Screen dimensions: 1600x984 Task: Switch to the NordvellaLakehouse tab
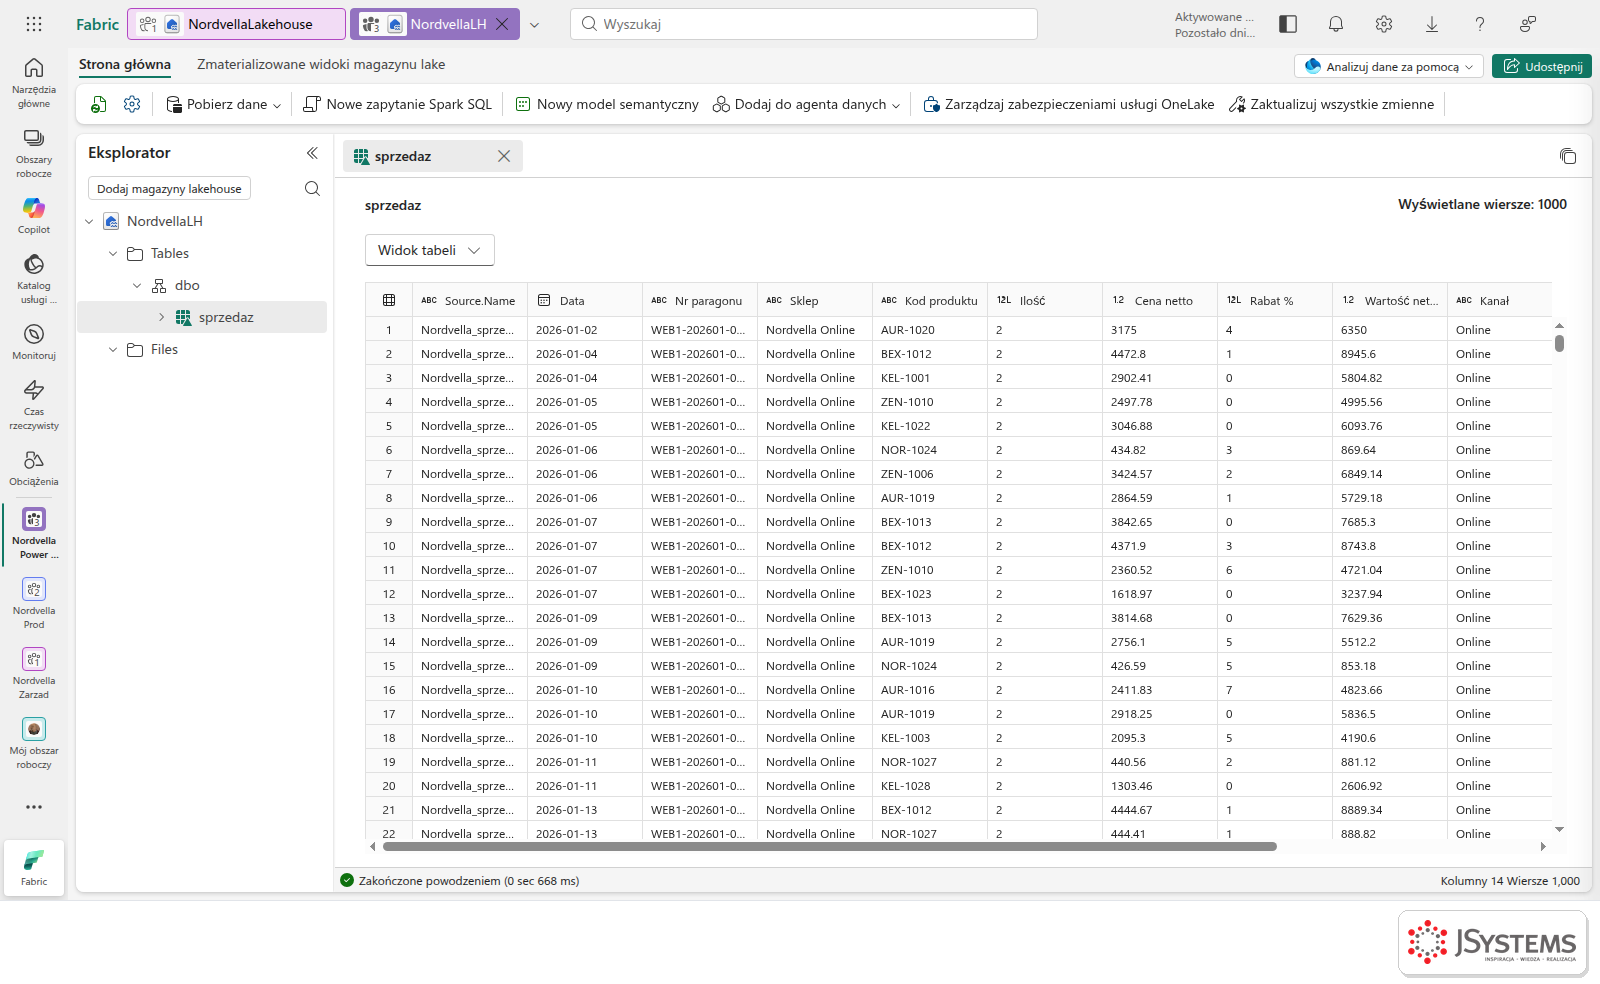pyautogui.click(x=237, y=24)
